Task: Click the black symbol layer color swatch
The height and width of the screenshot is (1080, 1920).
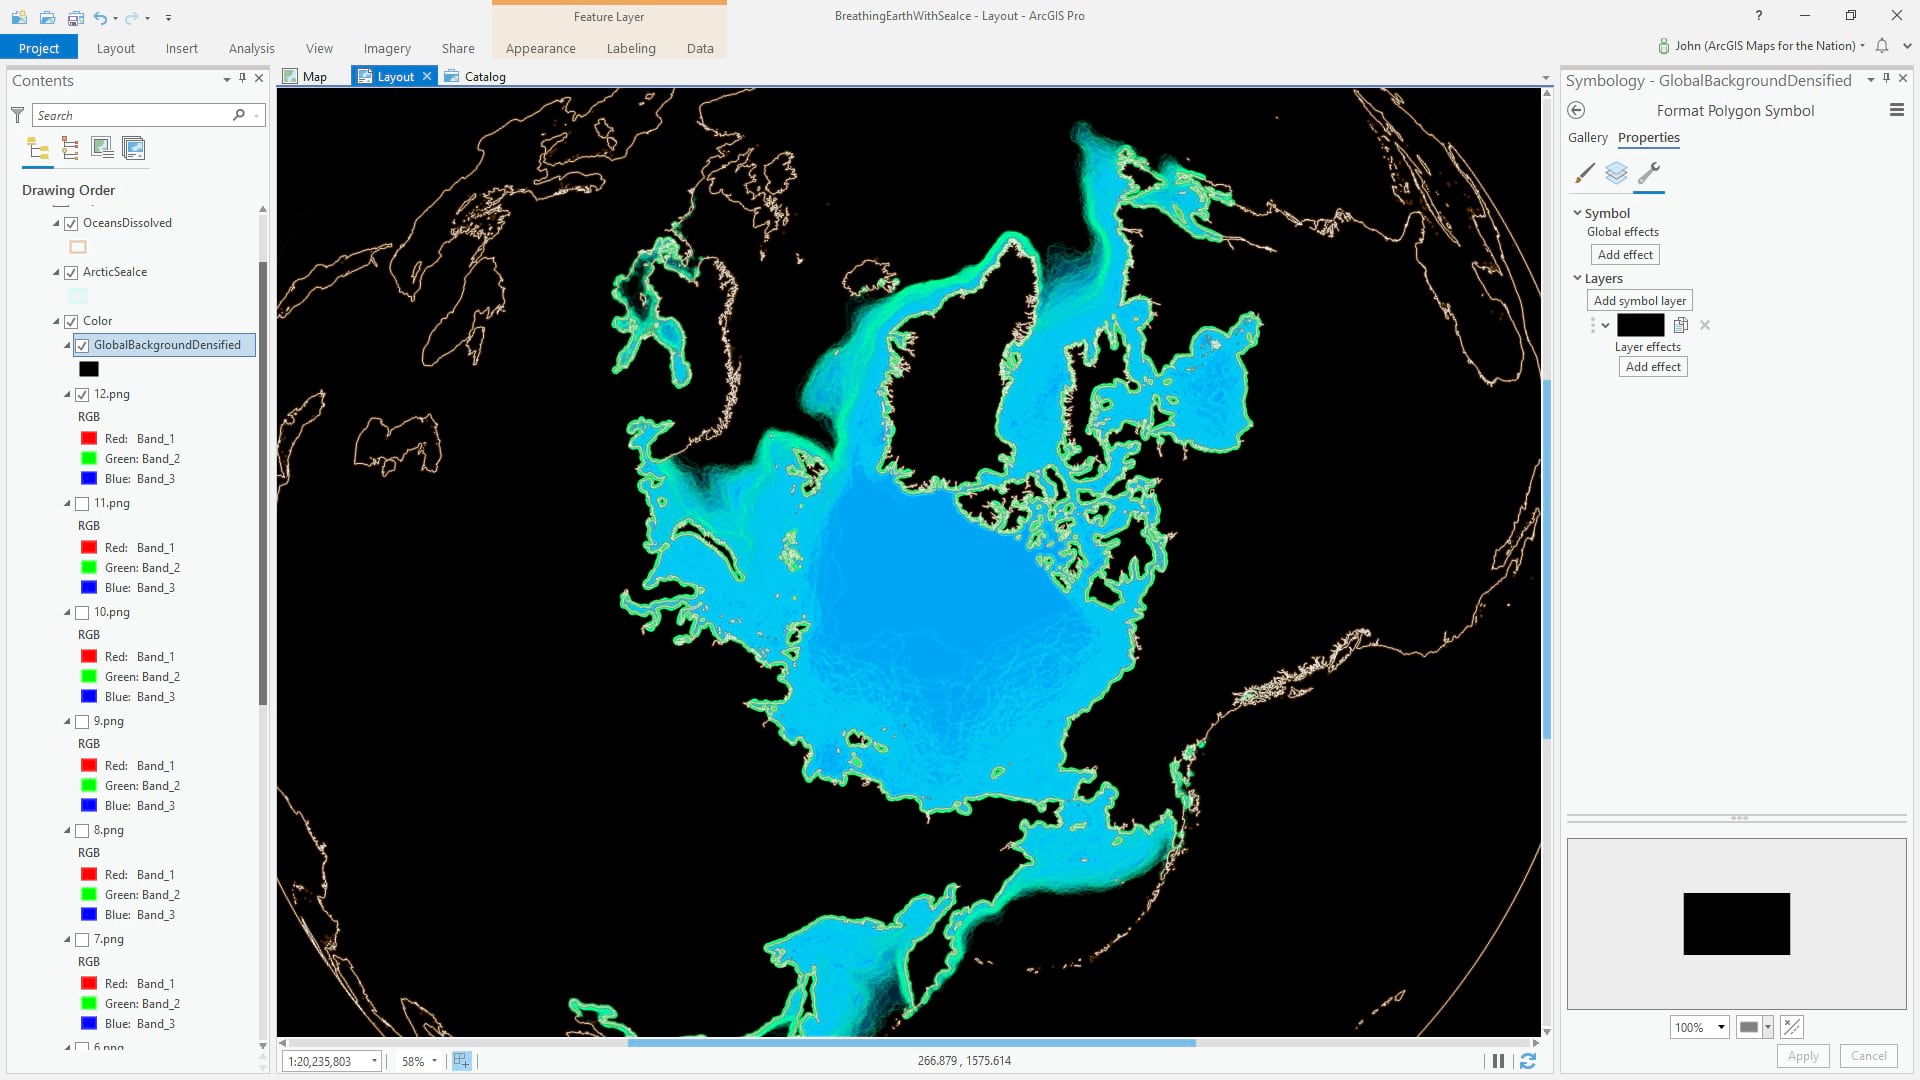Action: point(1640,326)
